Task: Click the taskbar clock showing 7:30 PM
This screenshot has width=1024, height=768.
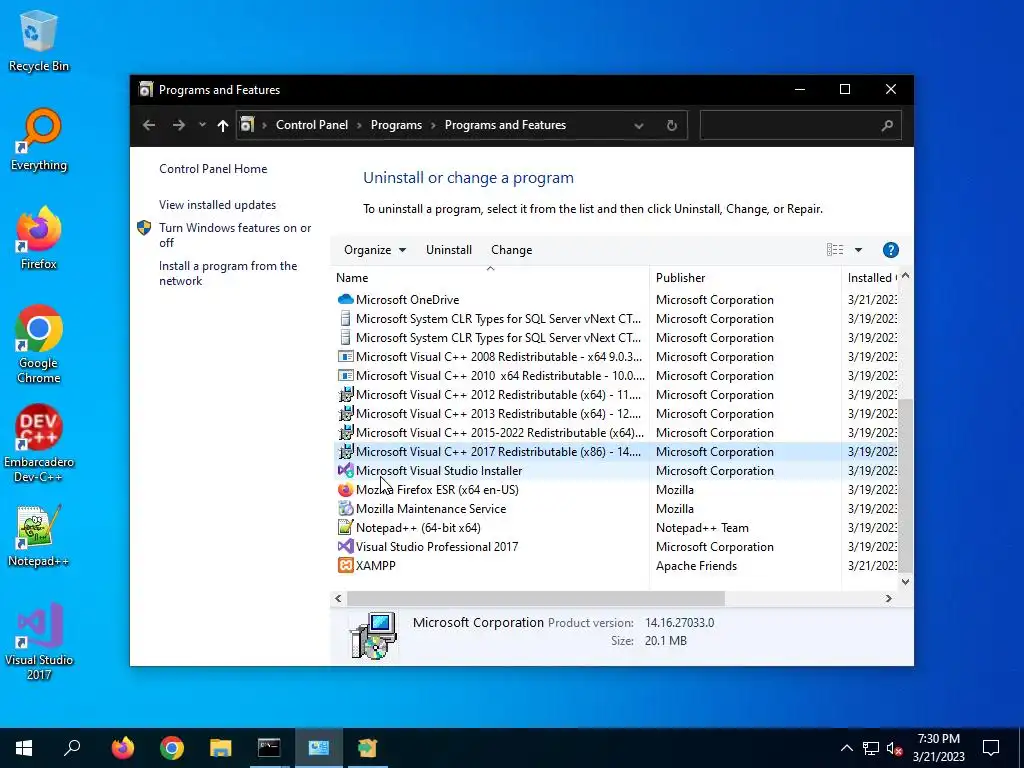Action: point(938,748)
